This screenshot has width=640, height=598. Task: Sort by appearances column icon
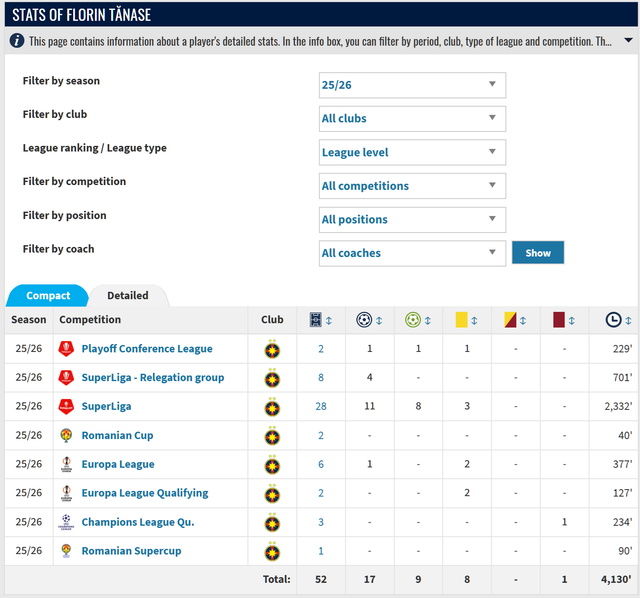point(316,320)
